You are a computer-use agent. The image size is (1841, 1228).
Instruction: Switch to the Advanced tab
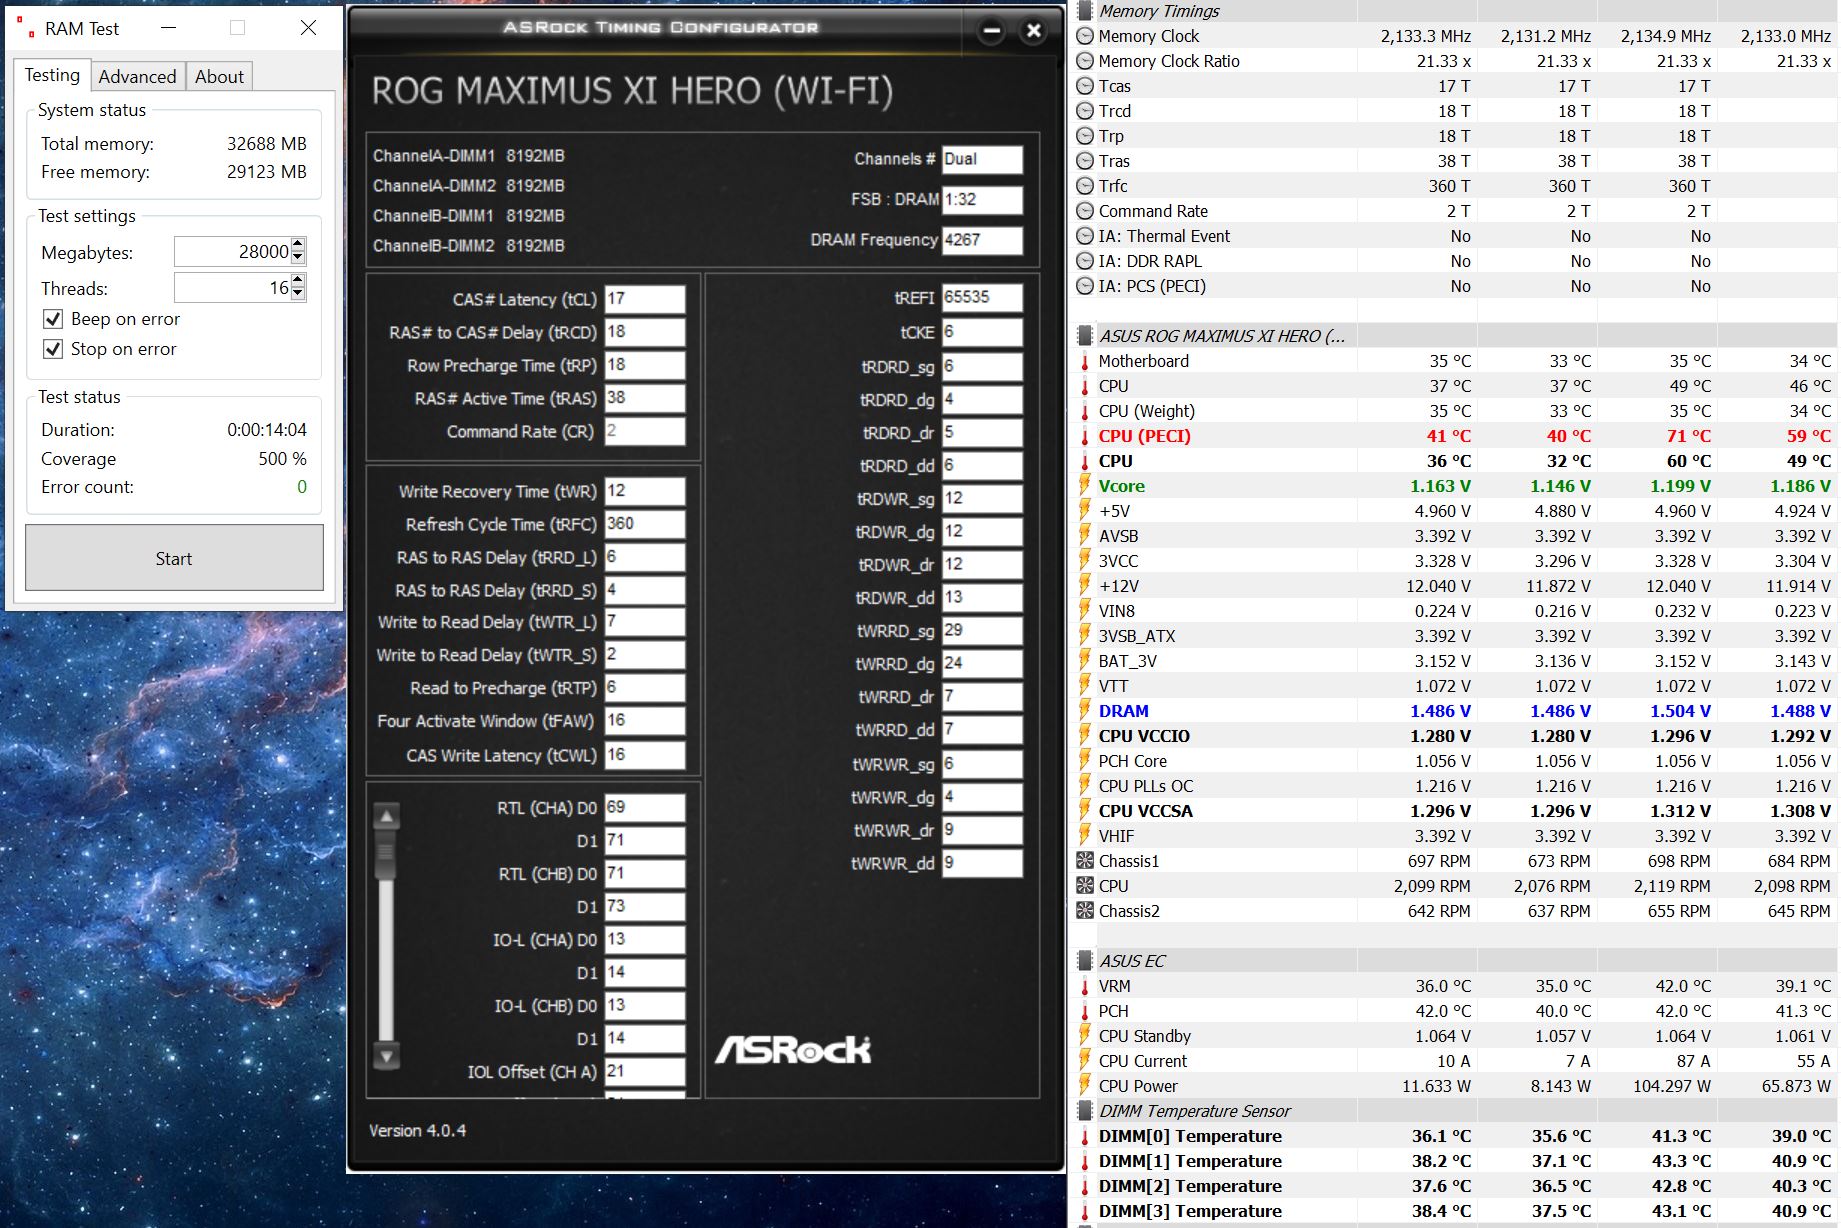pos(137,77)
